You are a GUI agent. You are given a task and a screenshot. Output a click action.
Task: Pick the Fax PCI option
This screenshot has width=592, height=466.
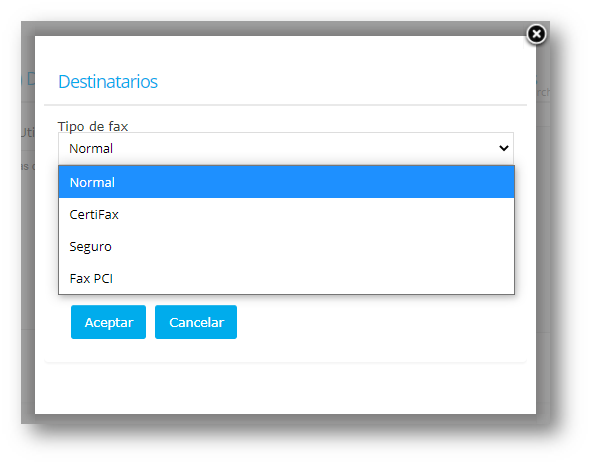(x=286, y=278)
